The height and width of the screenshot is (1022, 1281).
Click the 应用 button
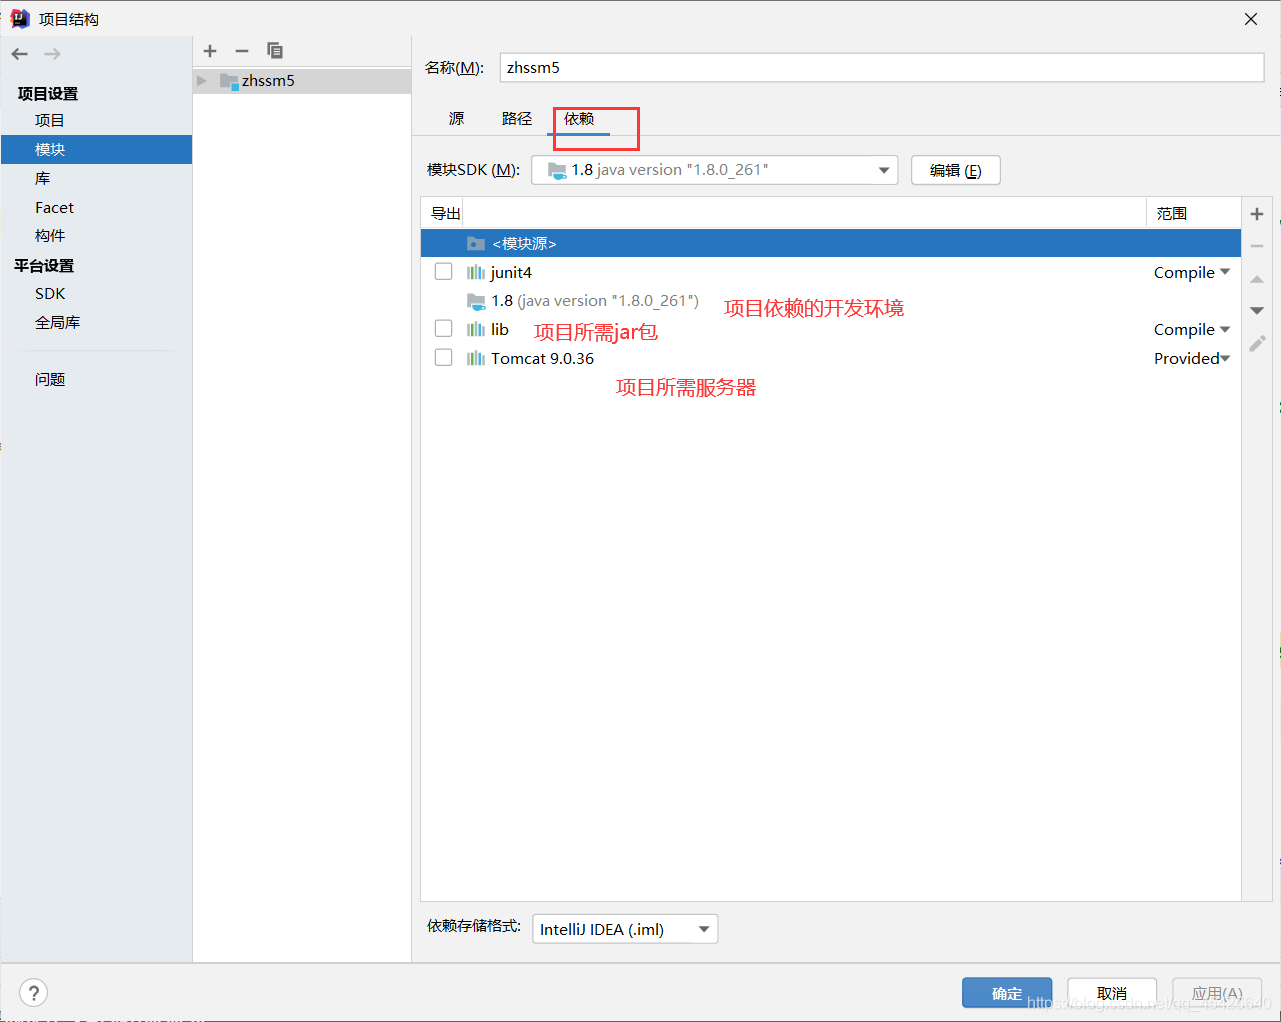pyautogui.click(x=1217, y=993)
